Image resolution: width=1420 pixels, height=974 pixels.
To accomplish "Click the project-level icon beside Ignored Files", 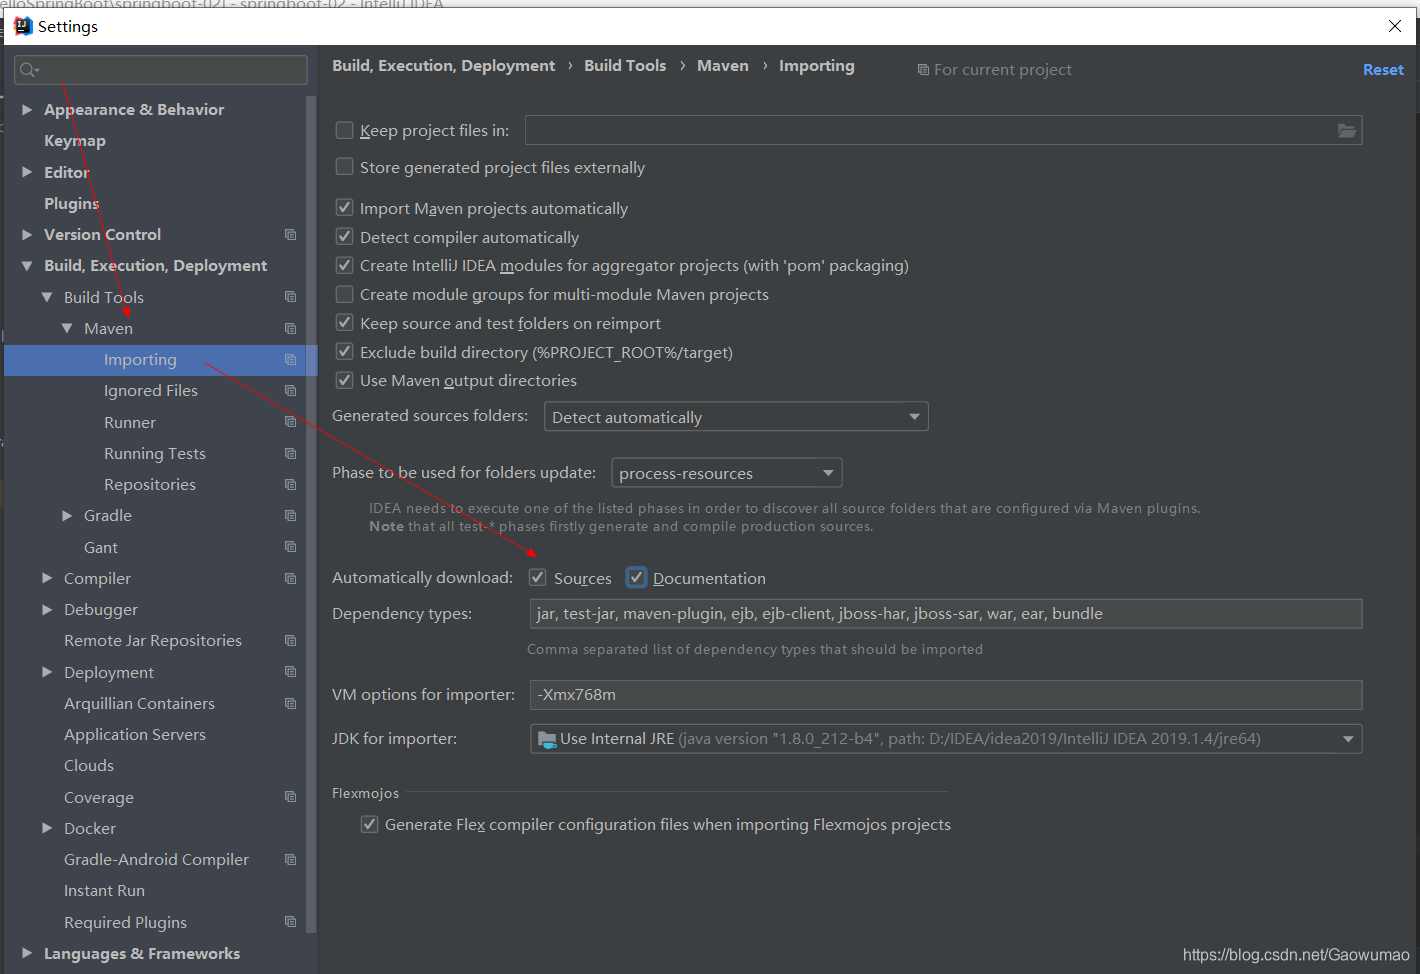I will tap(290, 391).
